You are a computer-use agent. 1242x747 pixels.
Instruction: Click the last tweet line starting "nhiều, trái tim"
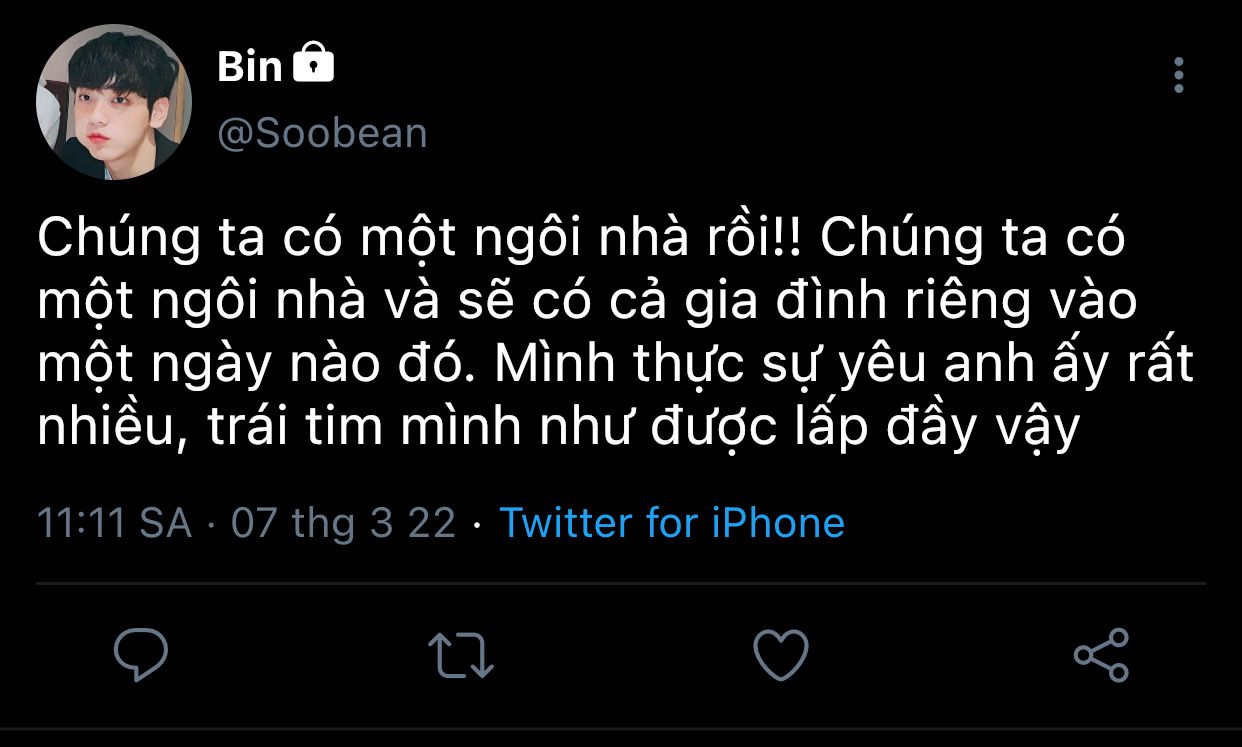pyautogui.click(x=559, y=427)
